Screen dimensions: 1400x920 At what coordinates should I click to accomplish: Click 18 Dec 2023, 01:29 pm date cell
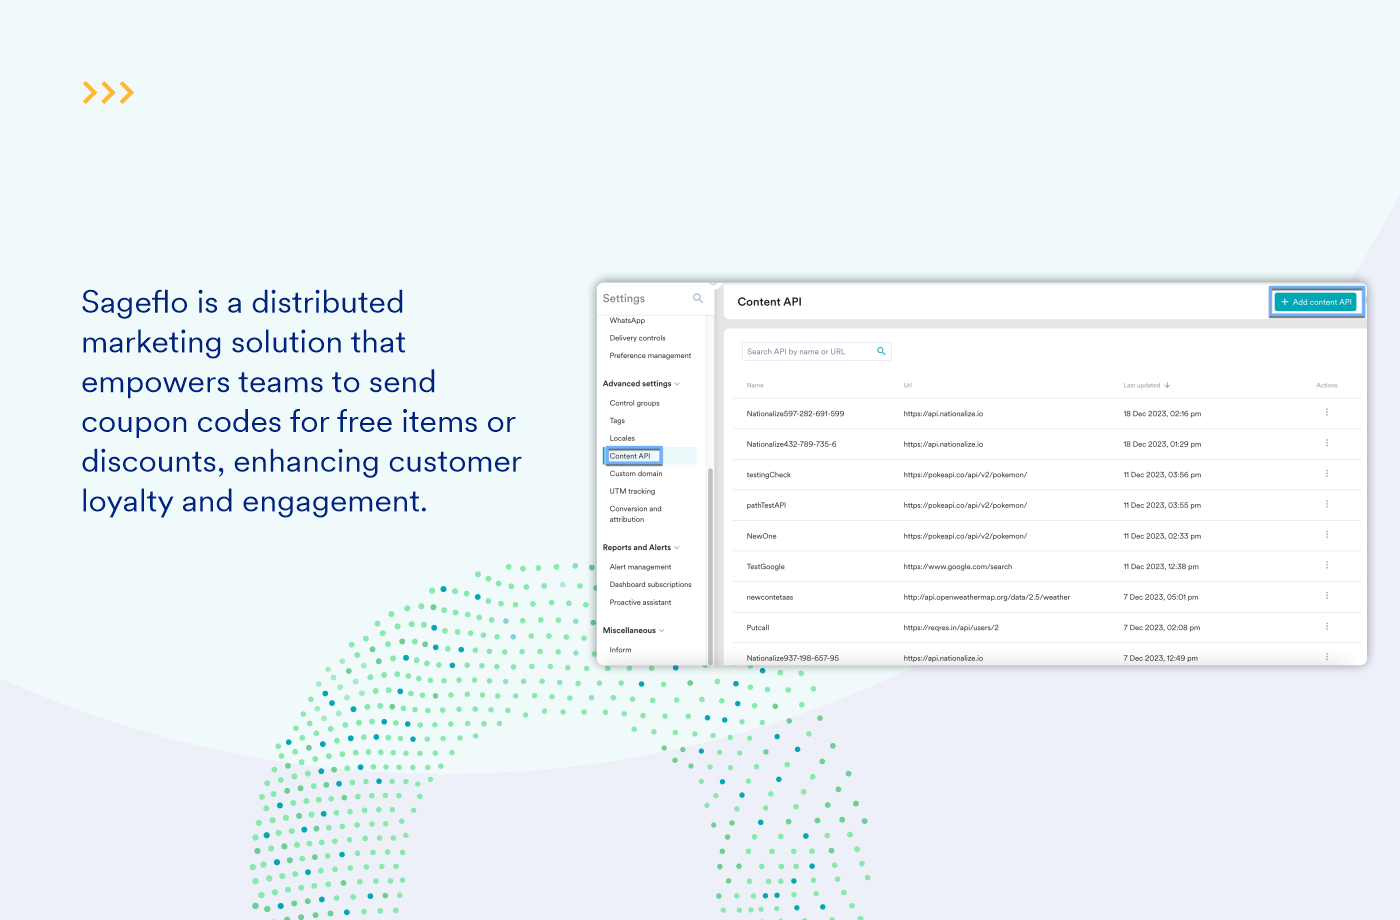tap(1162, 444)
